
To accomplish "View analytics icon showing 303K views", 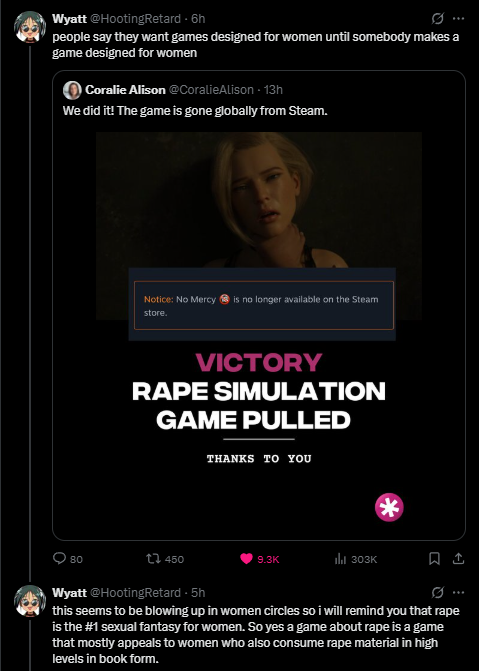I will [340, 558].
